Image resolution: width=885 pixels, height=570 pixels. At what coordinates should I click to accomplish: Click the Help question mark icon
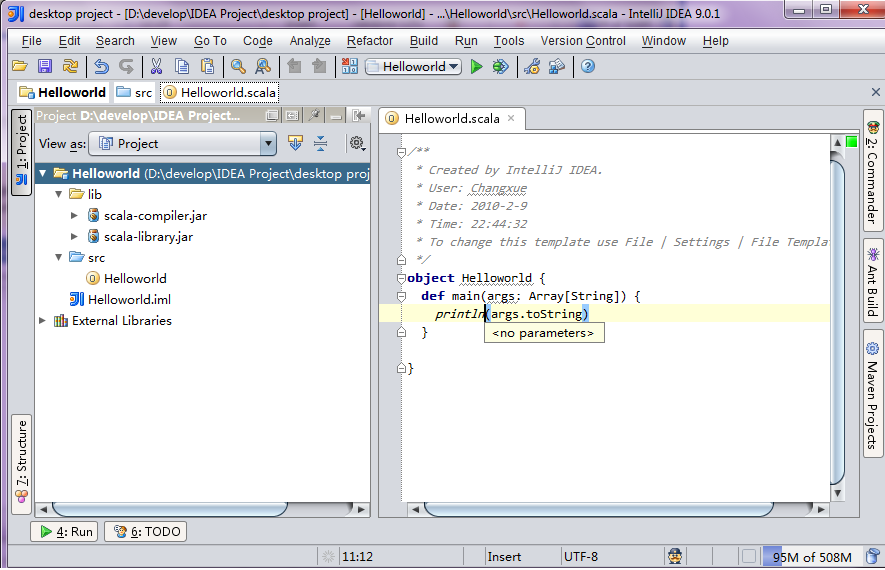[588, 67]
